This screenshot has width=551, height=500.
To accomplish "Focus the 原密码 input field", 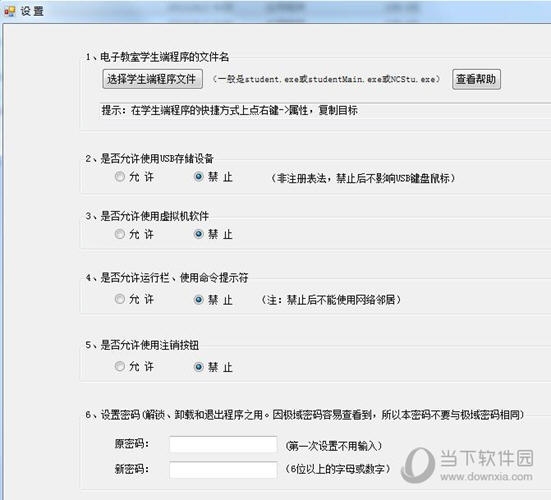I will click(223, 444).
